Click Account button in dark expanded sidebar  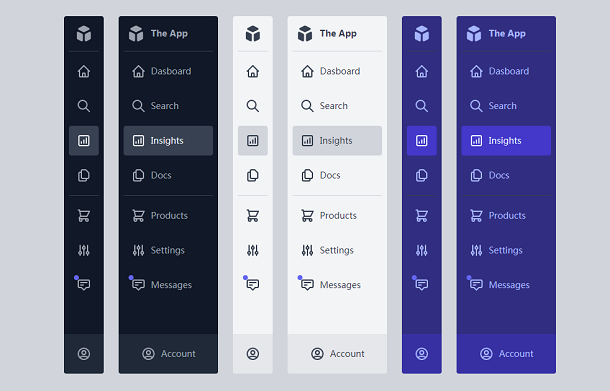168,354
